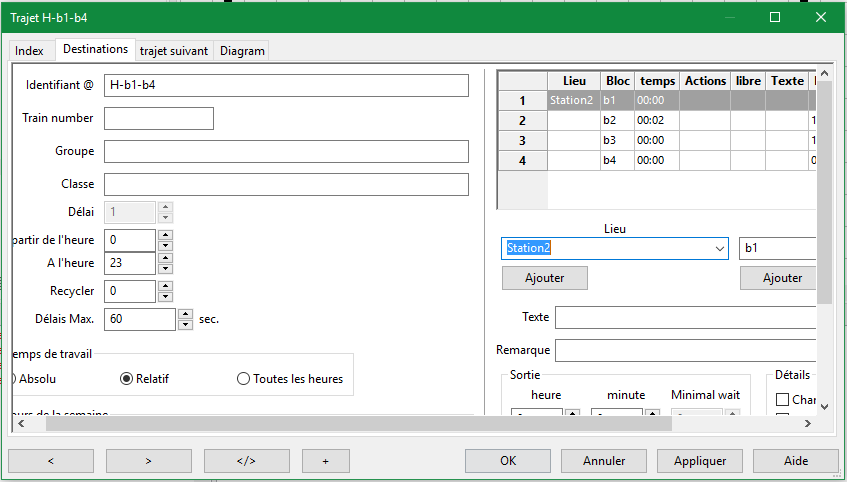Viewport: 847px width, 482px height.
Task: Select row 2 header in destinations table
Action: tap(522, 120)
